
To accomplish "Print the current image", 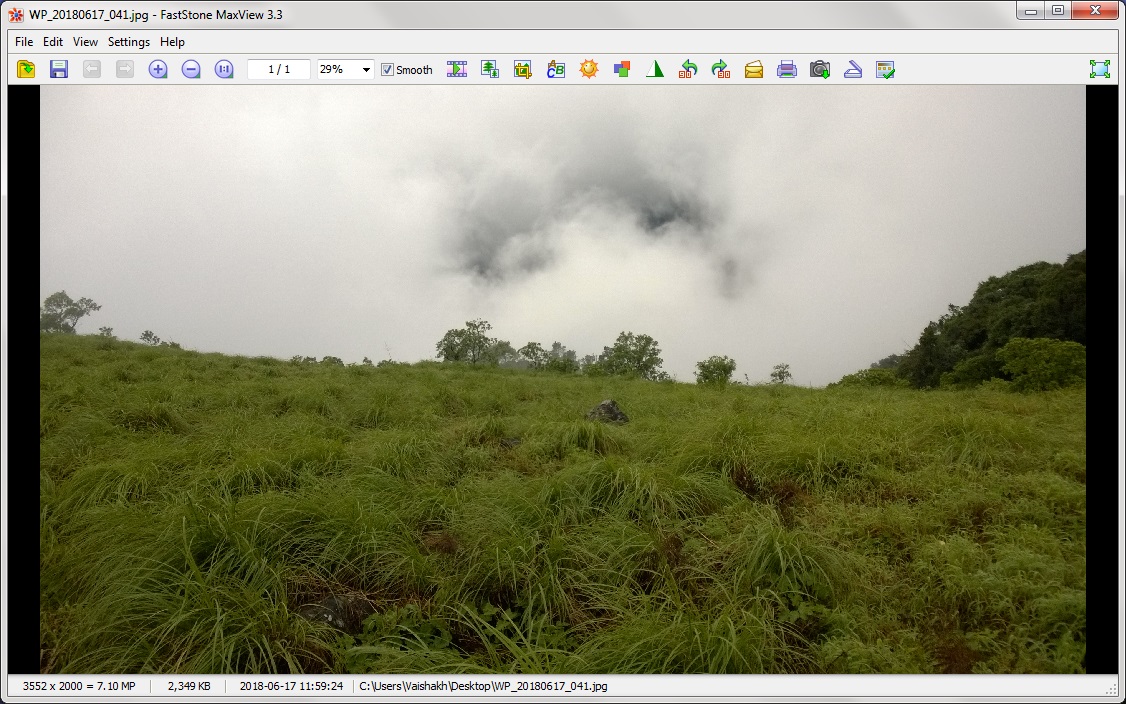I will [x=786, y=69].
